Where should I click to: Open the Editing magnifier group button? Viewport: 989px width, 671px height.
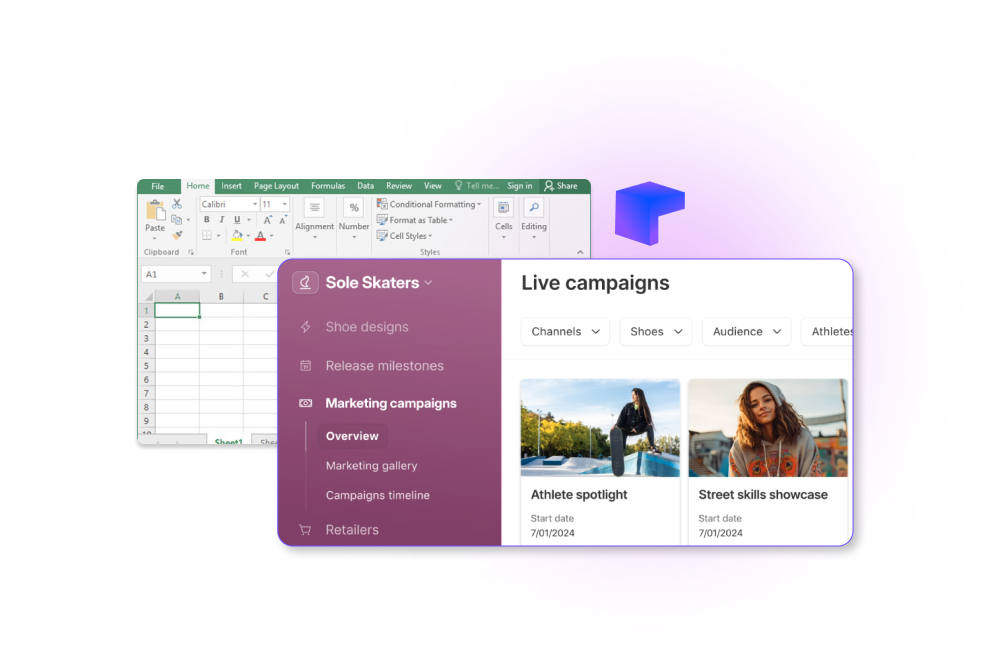[534, 218]
